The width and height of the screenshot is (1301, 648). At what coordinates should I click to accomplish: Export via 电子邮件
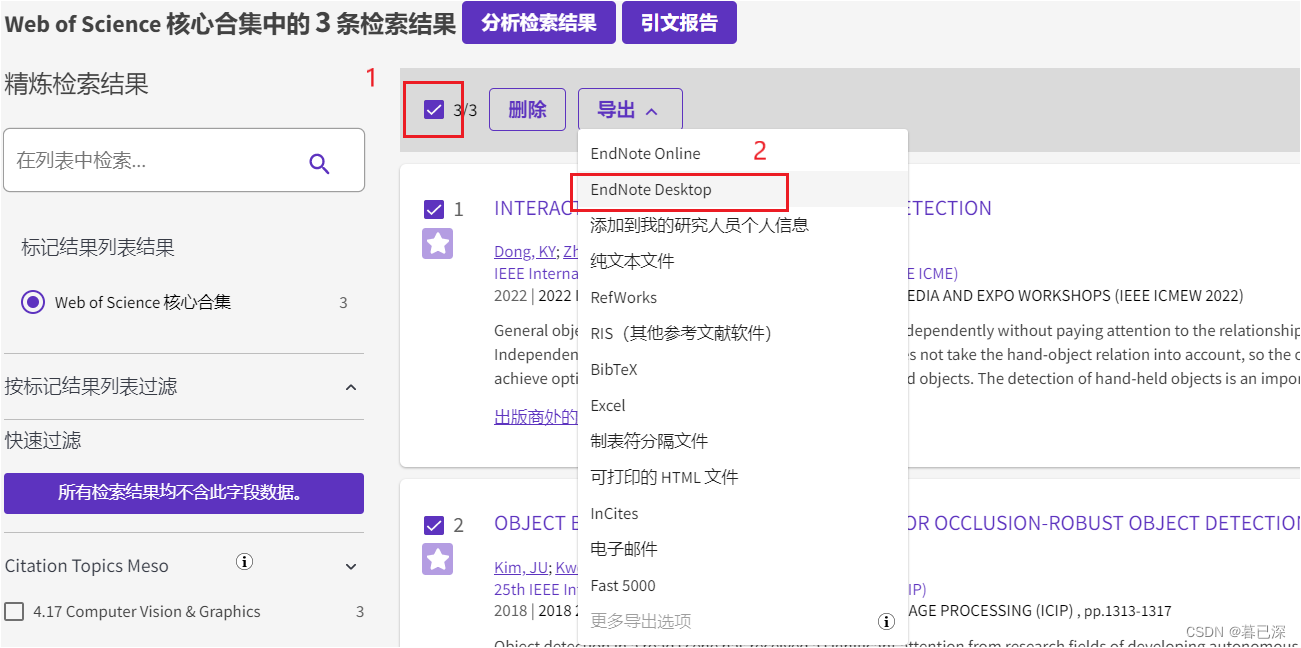click(x=743, y=549)
